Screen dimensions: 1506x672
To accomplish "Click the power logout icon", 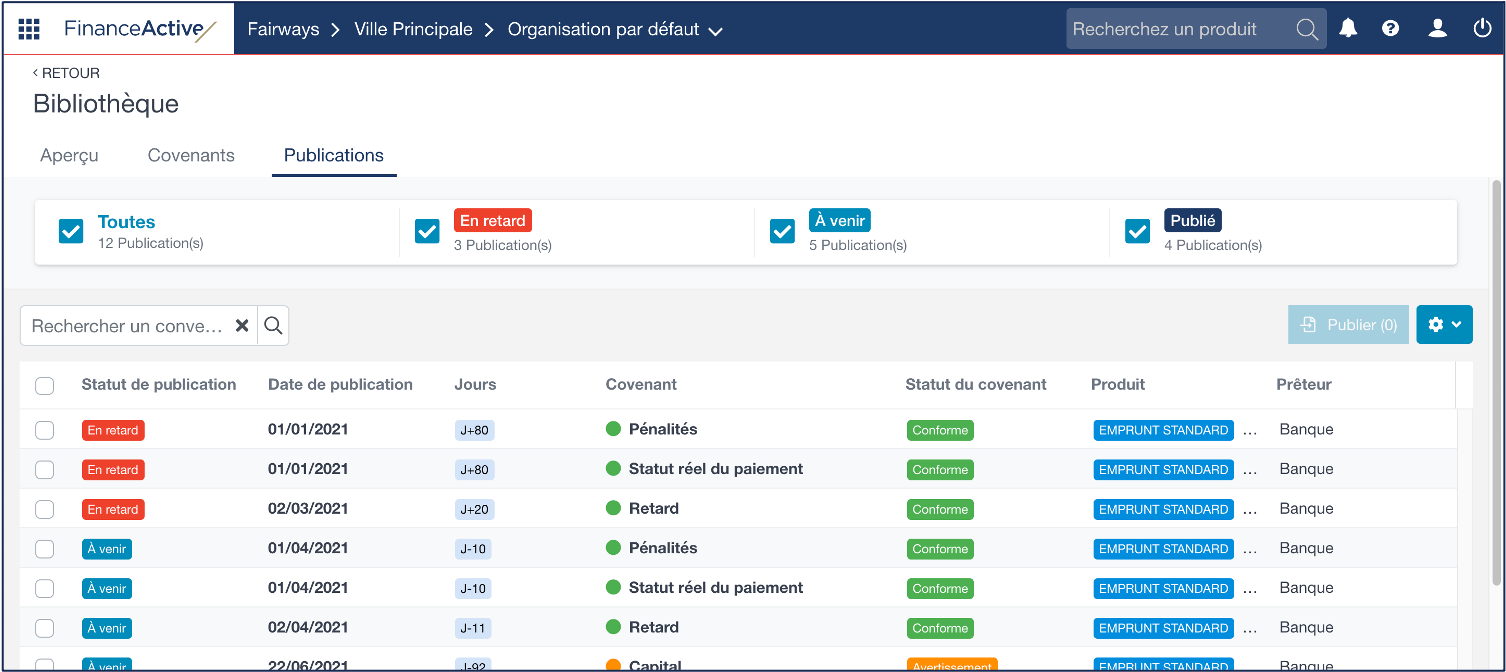I will click(1482, 29).
